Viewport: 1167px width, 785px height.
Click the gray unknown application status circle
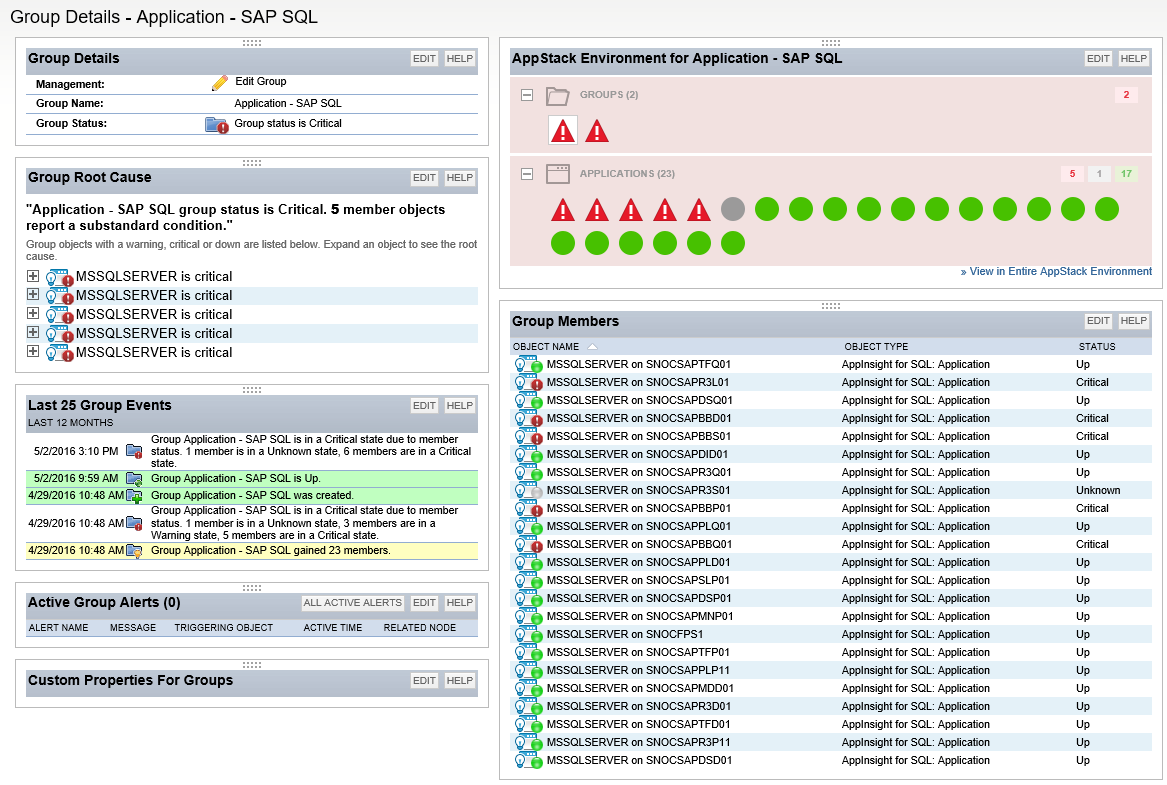pyautogui.click(x=733, y=209)
